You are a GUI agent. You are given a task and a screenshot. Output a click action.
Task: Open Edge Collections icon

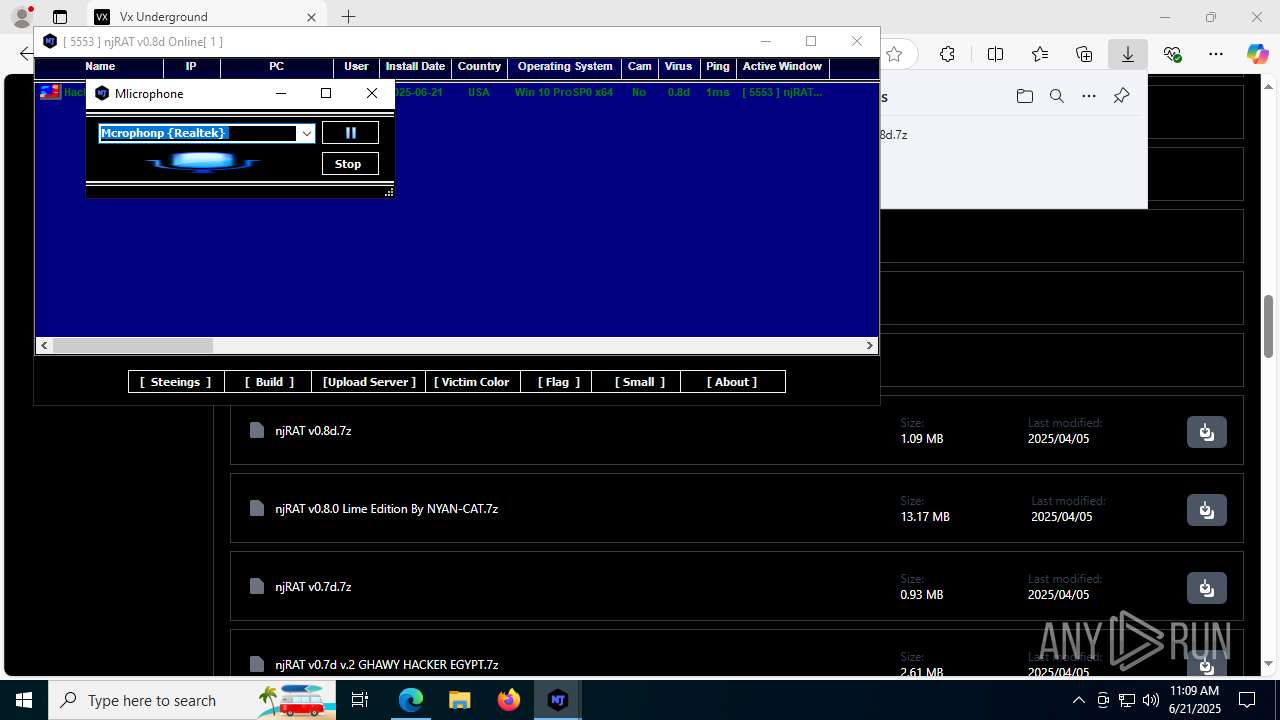click(x=1084, y=54)
